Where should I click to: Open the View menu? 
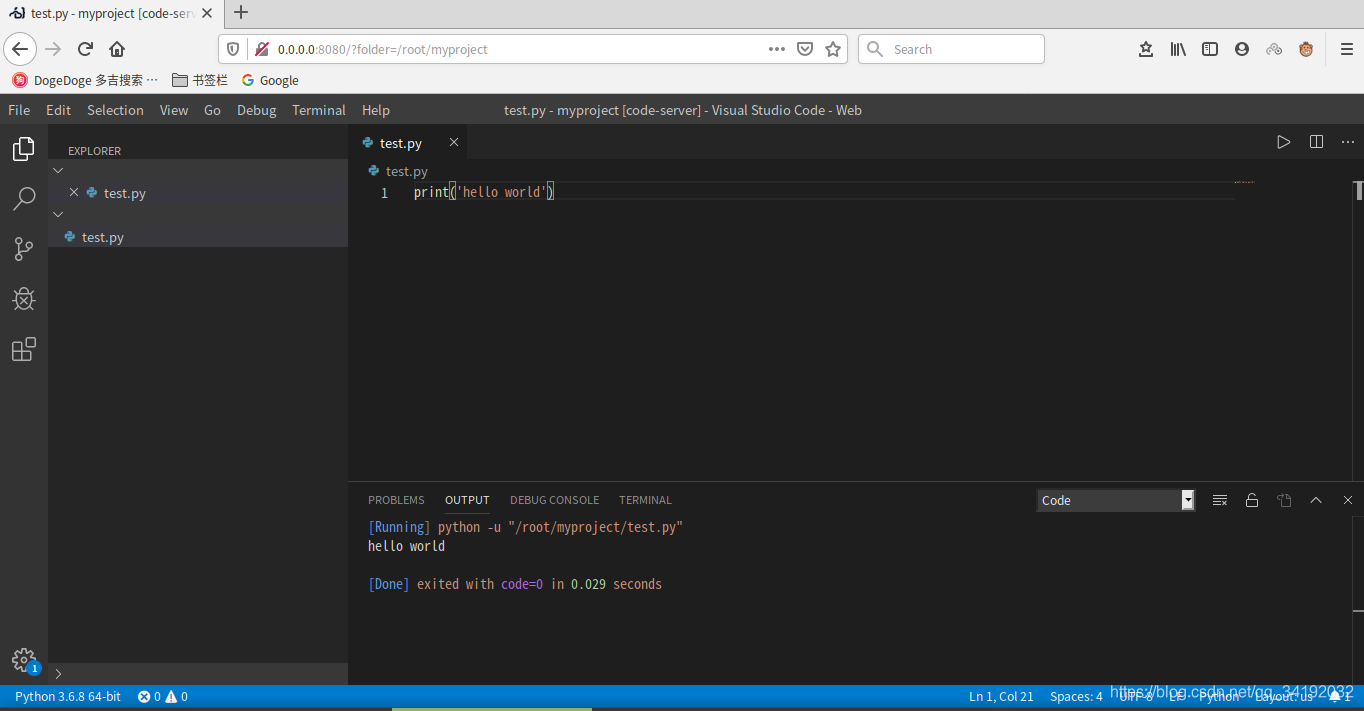coord(174,110)
